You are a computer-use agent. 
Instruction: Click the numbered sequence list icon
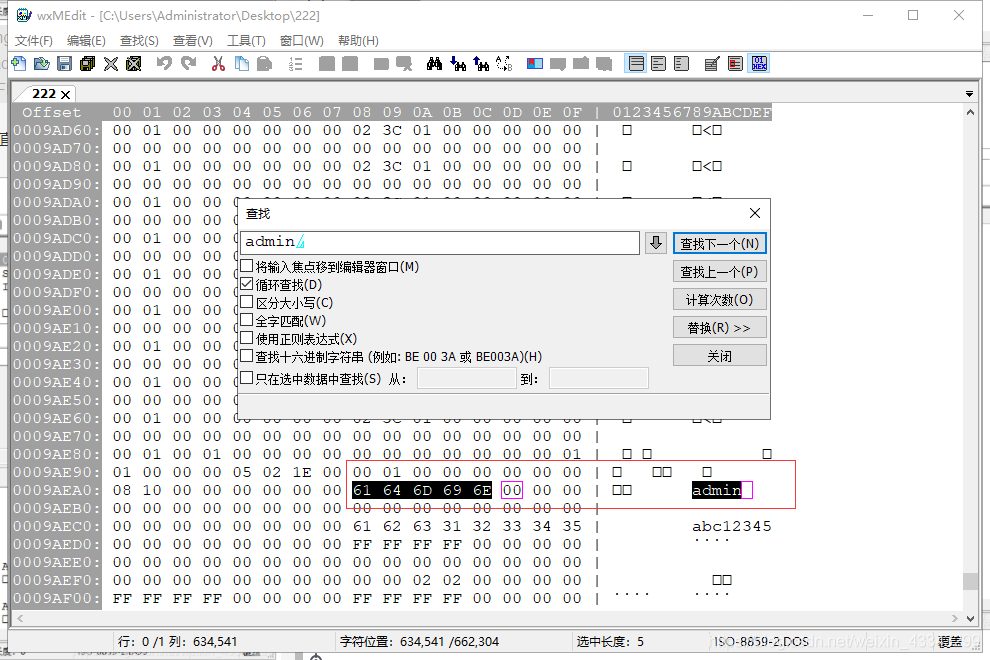click(295, 64)
